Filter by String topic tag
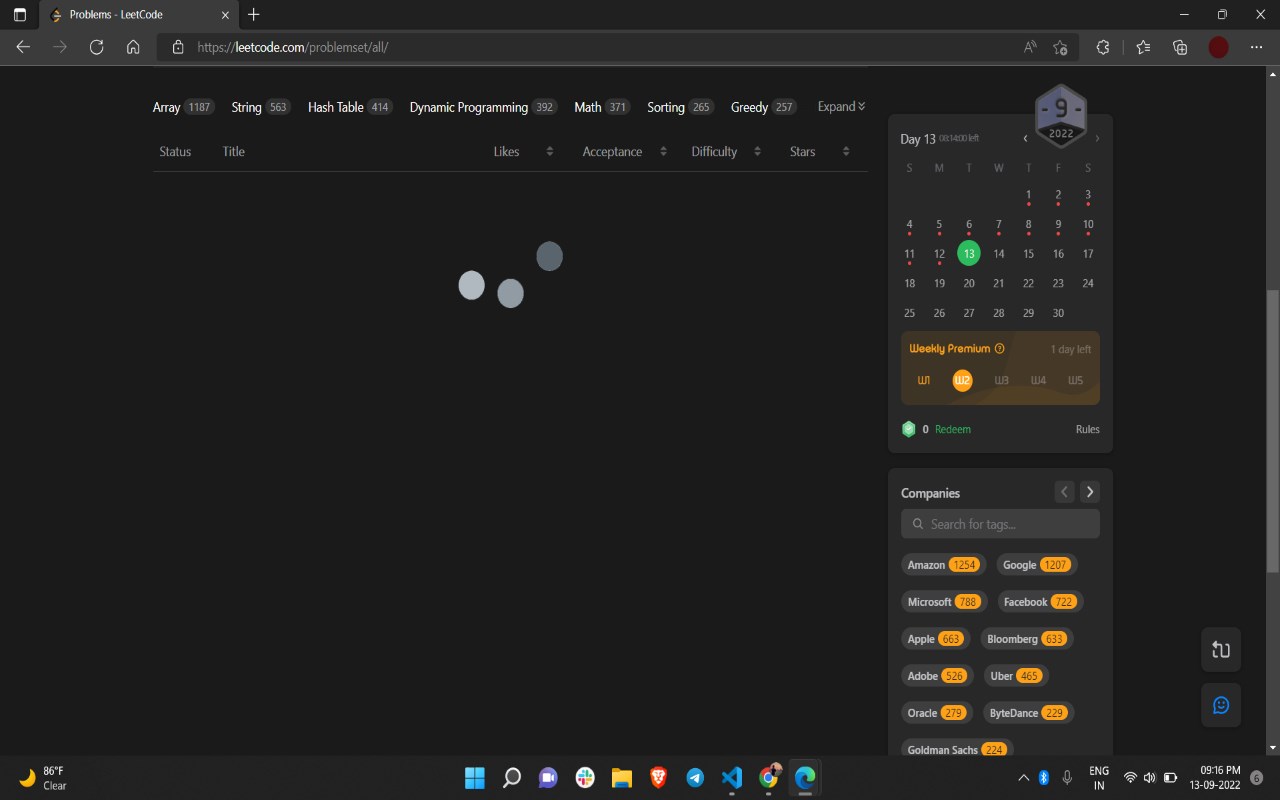The image size is (1280, 800). pyautogui.click(x=261, y=107)
